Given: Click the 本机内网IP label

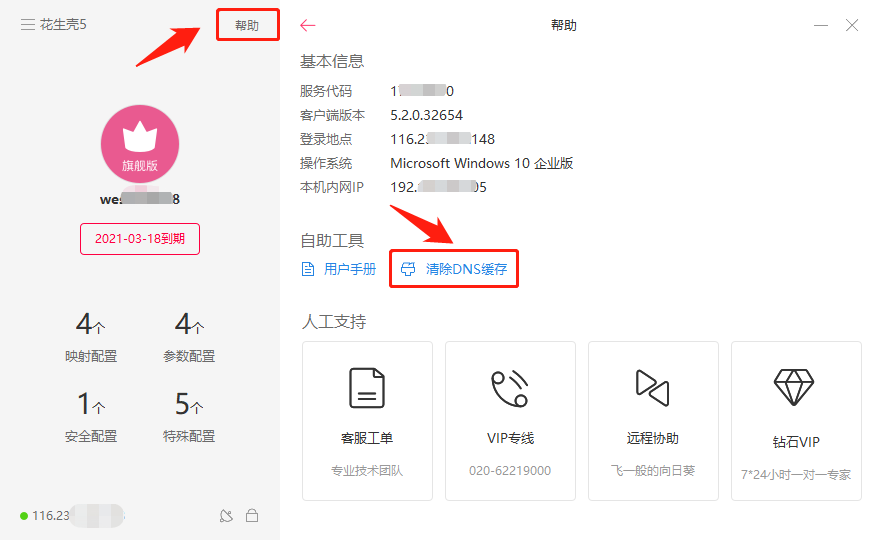Looking at the screenshot, I should pyautogui.click(x=332, y=187).
